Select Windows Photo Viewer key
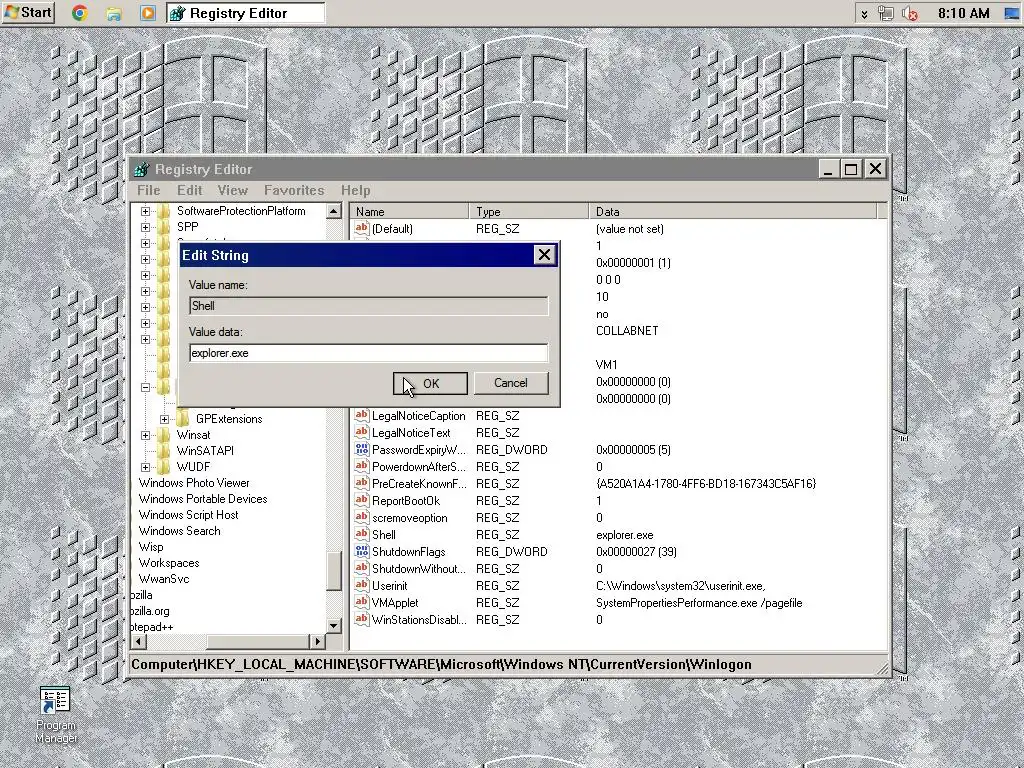 click(194, 483)
